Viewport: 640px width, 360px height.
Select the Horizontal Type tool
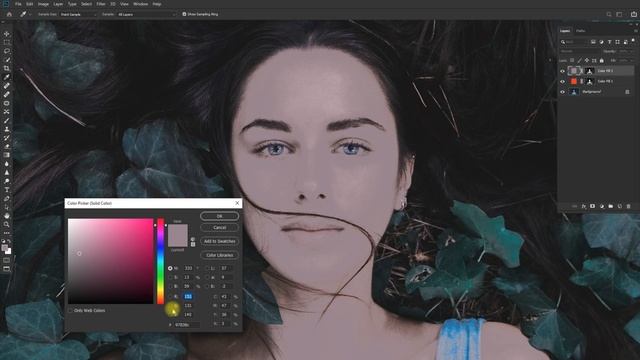click(x=7, y=190)
